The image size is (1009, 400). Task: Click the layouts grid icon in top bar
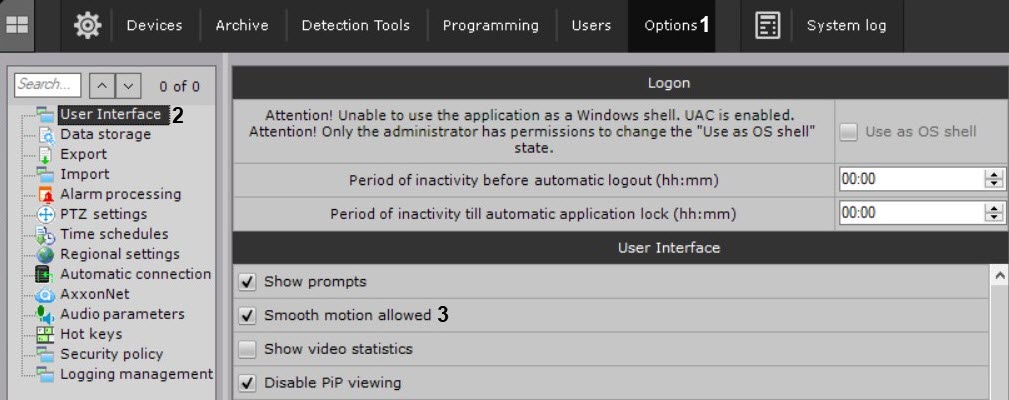[17, 25]
